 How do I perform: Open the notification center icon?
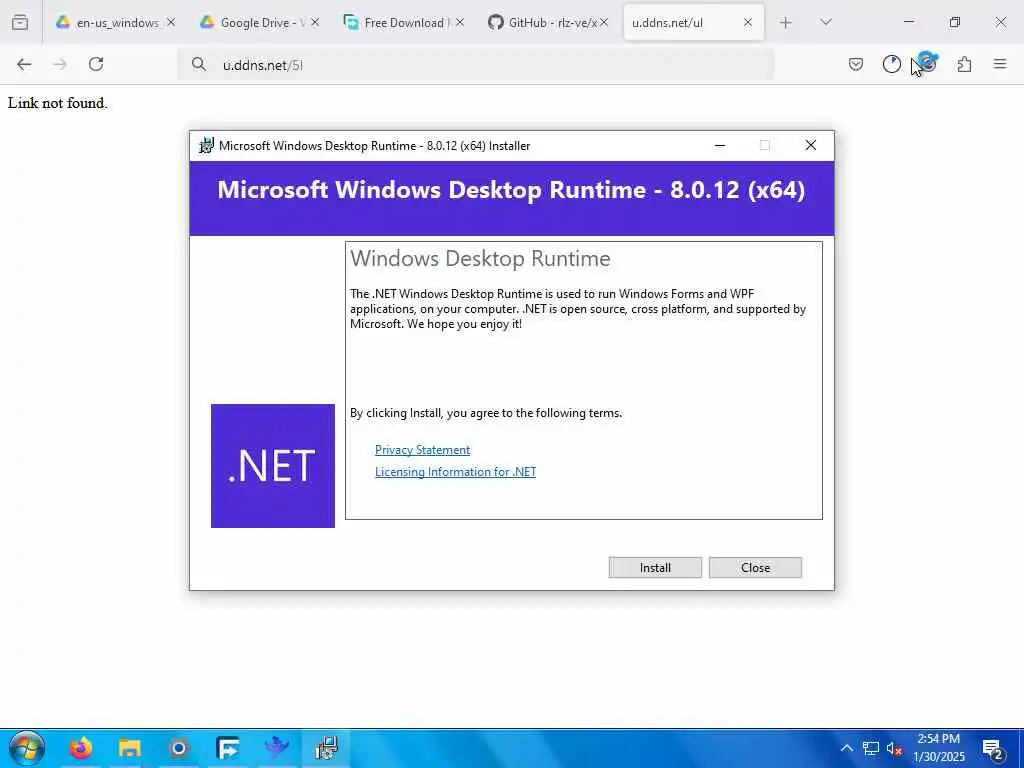993,748
